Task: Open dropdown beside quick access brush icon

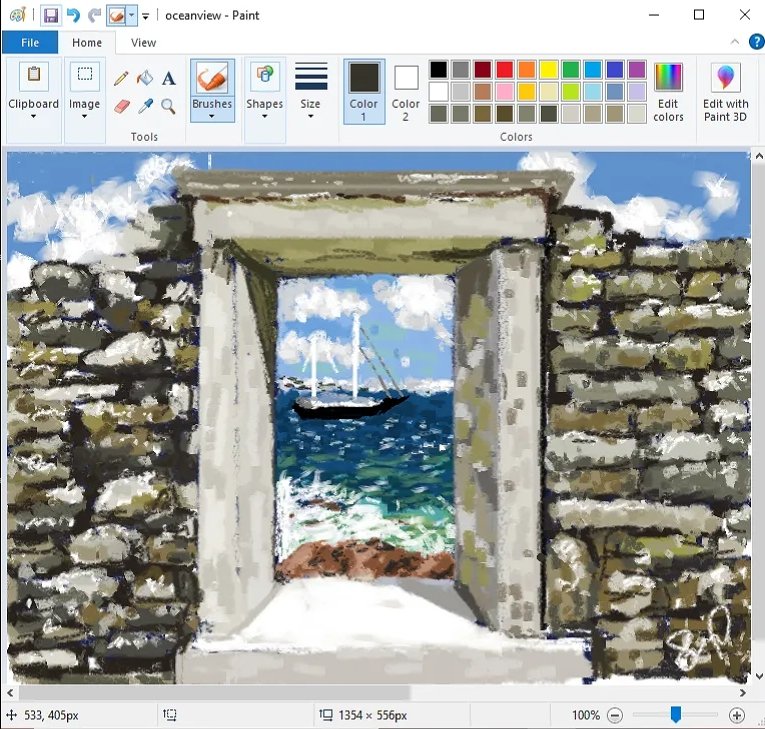Action: coord(131,16)
